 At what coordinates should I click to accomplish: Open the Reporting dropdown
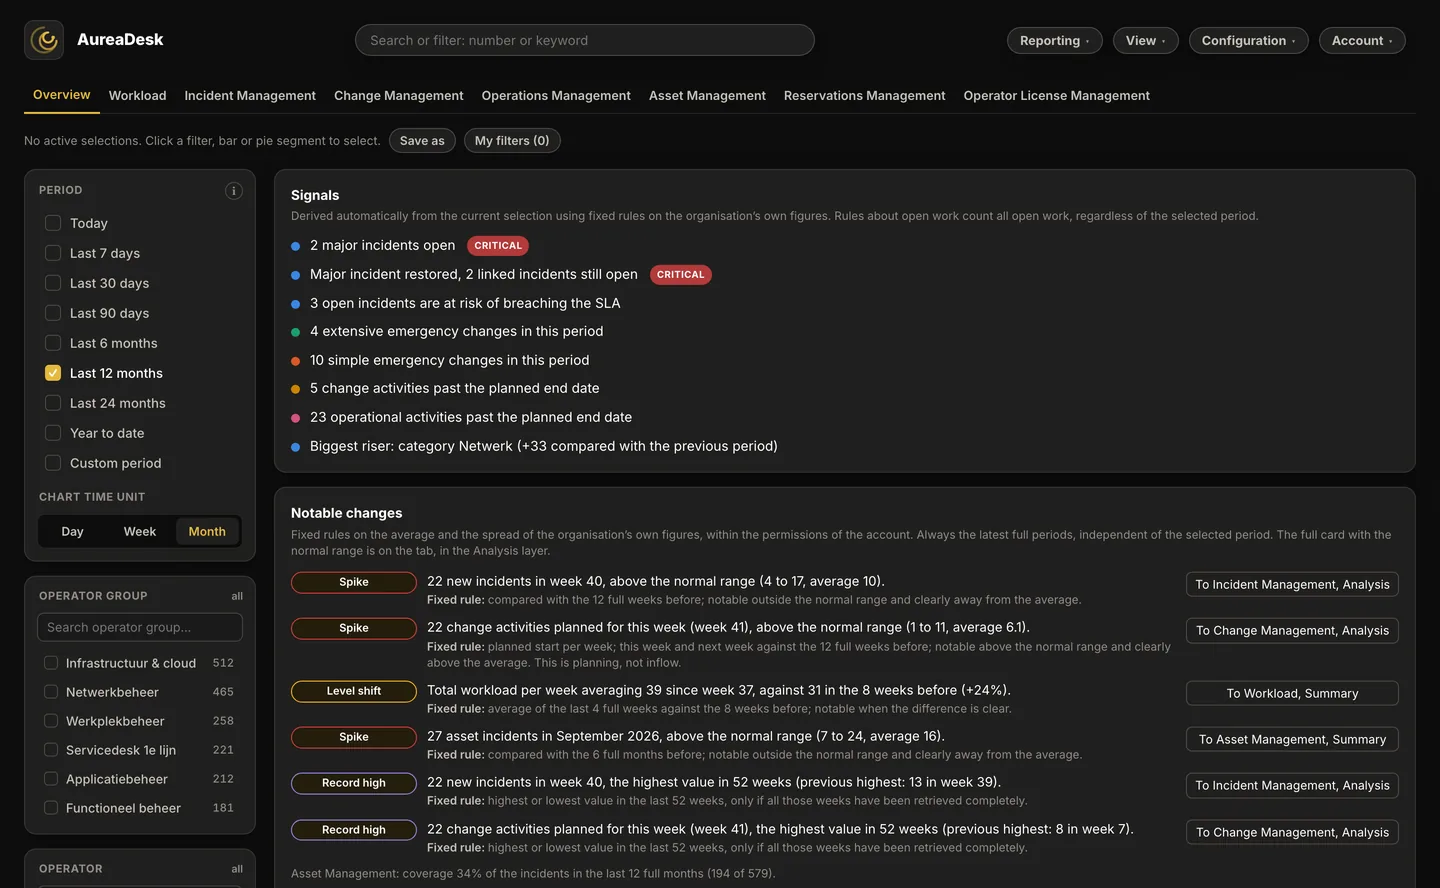pos(1055,40)
